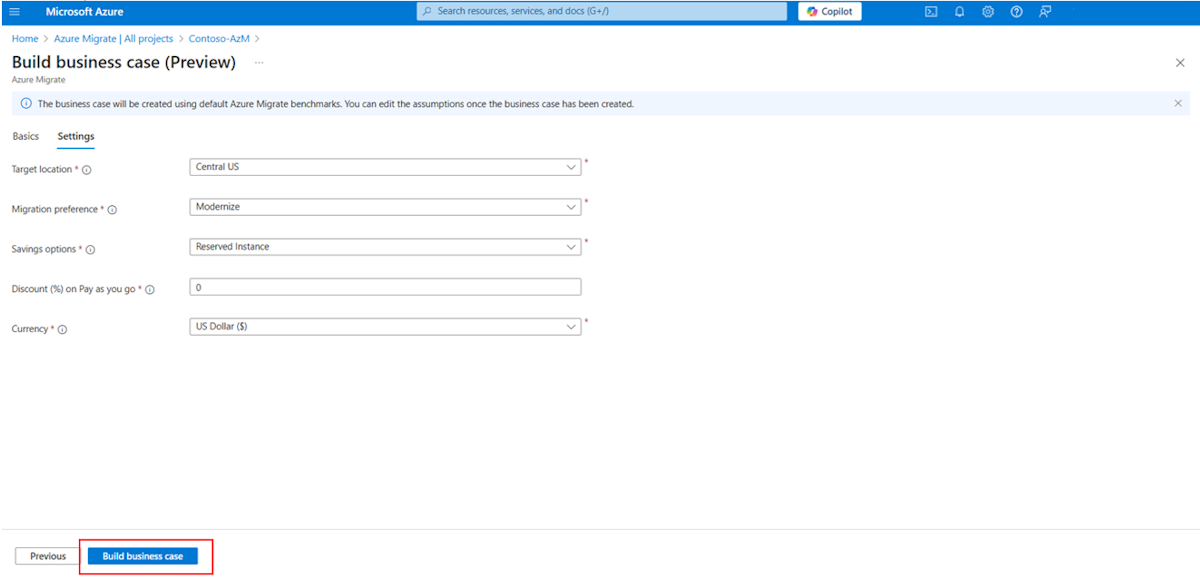1200x583 pixels.
Task: Open the feedback icon
Action: click(1045, 11)
